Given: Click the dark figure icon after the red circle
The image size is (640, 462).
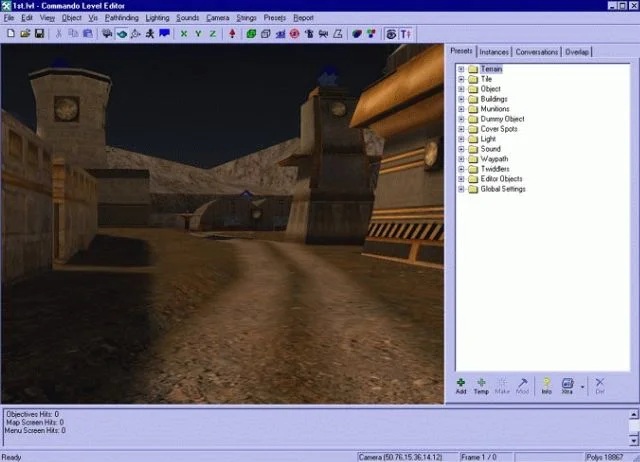Looking at the screenshot, I should click(x=309, y=34).
